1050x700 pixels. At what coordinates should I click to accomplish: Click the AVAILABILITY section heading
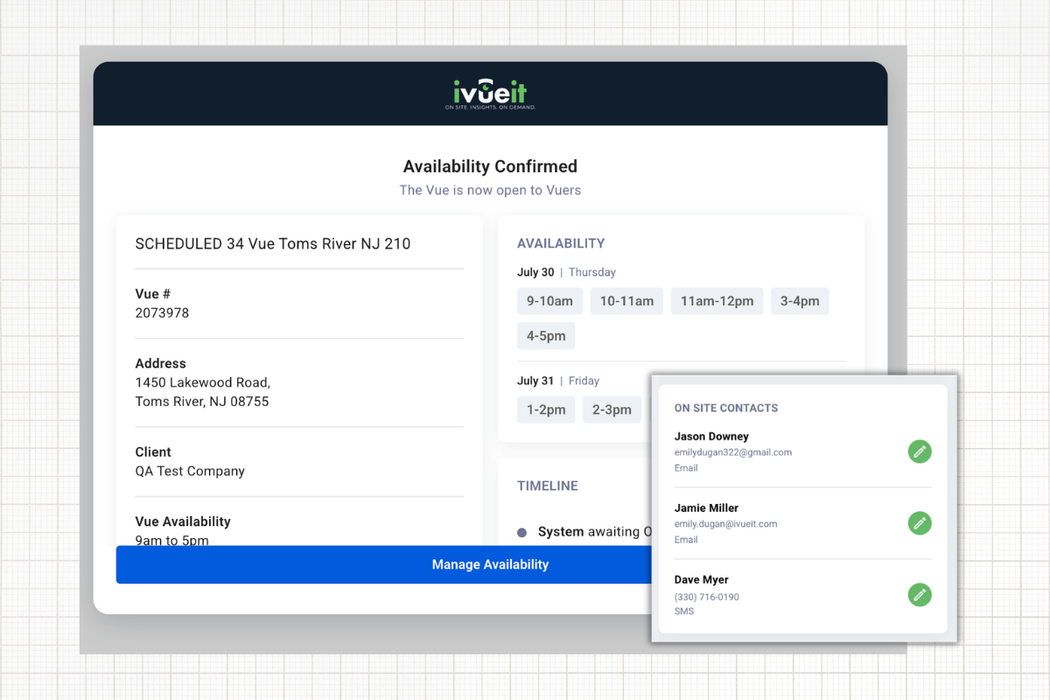click(x=561, y=243)
